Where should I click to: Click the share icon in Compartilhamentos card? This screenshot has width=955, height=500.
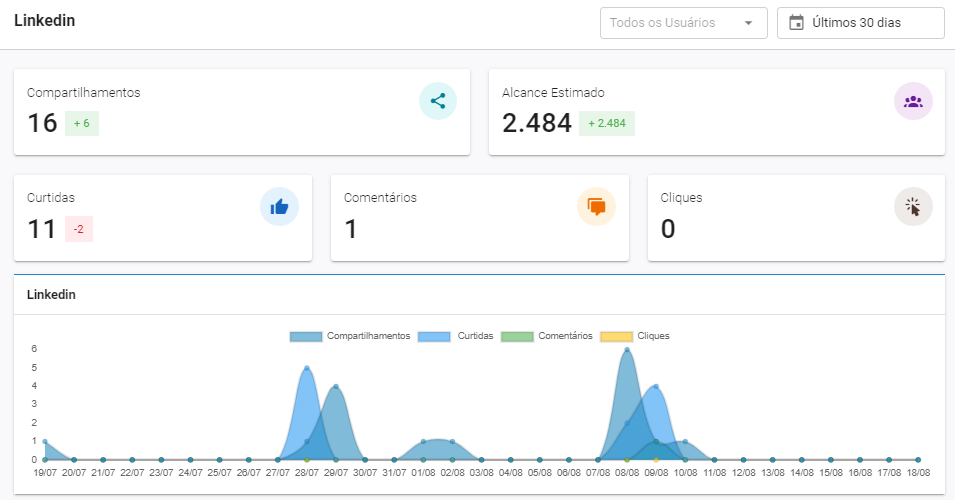click(438, 101)
